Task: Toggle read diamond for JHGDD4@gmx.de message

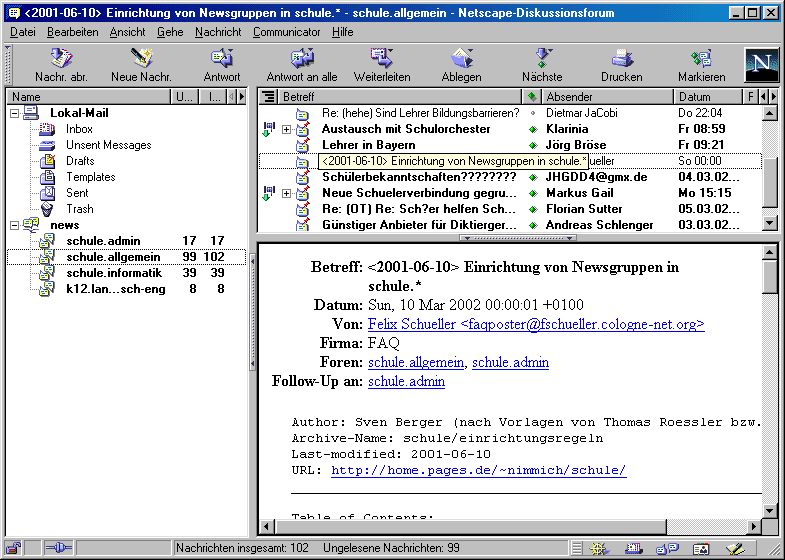Action: point(533,177)
